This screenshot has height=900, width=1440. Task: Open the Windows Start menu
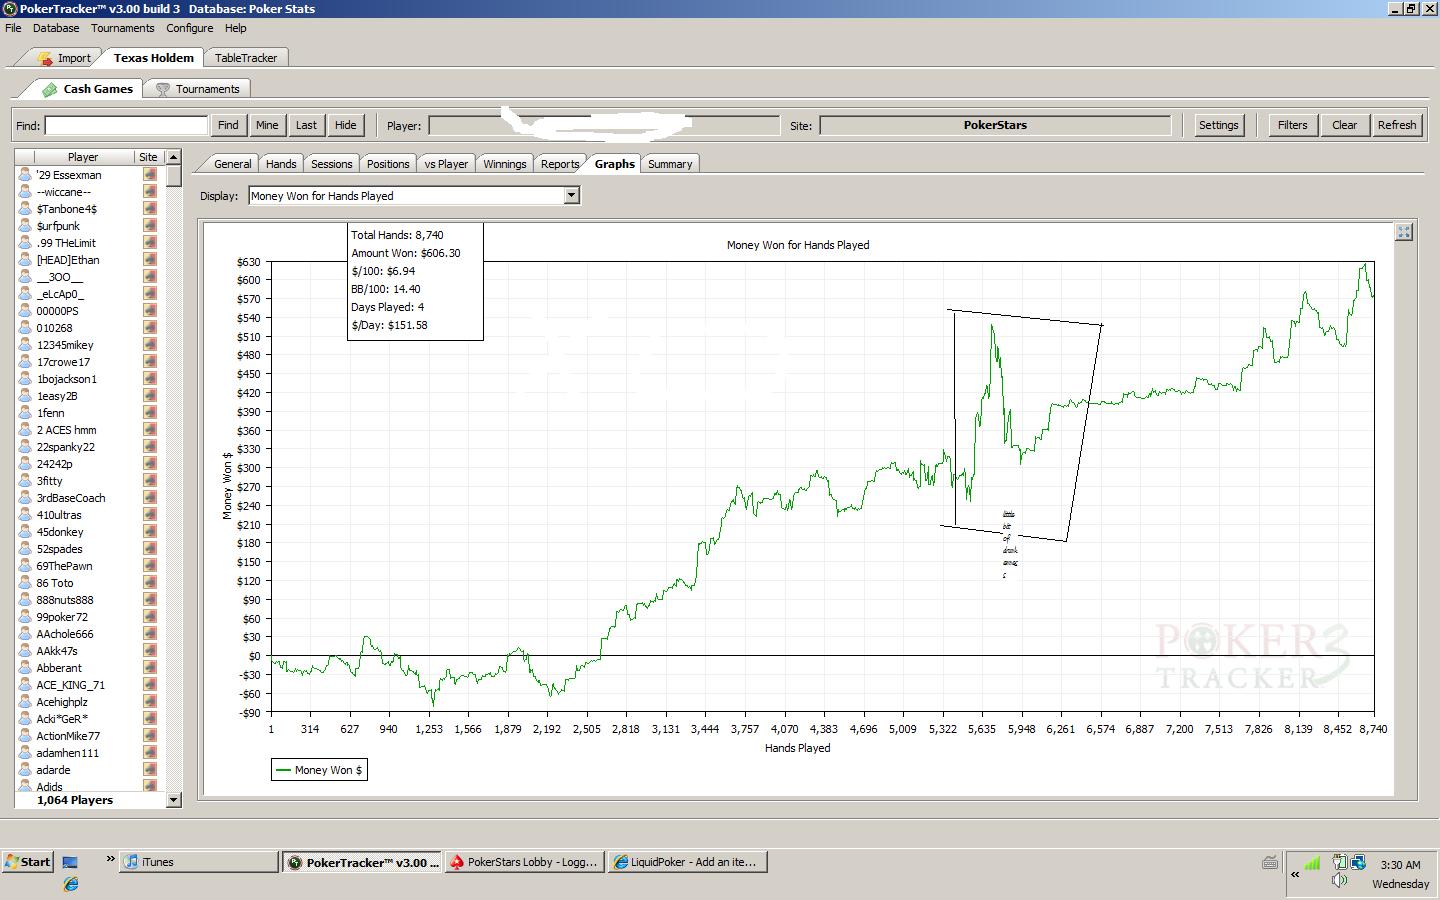[x=28, y=862]
